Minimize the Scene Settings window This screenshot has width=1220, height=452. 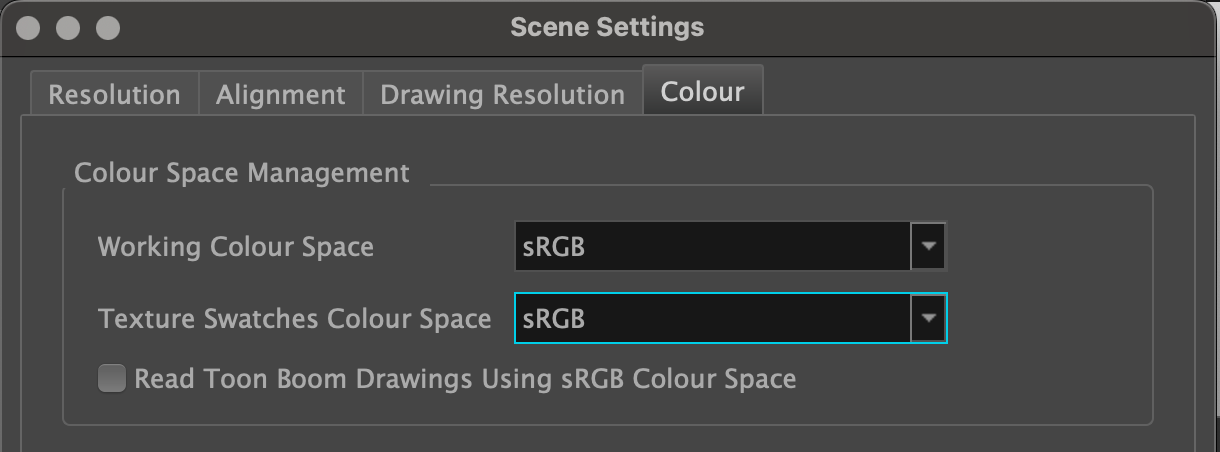tap(68, 28)
